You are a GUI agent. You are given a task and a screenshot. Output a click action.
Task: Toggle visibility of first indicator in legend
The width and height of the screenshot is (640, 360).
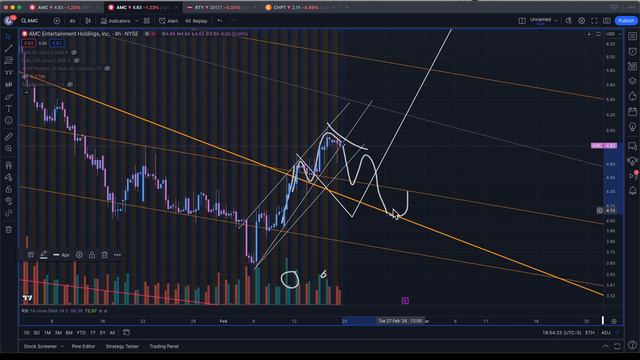click(74, 53)
